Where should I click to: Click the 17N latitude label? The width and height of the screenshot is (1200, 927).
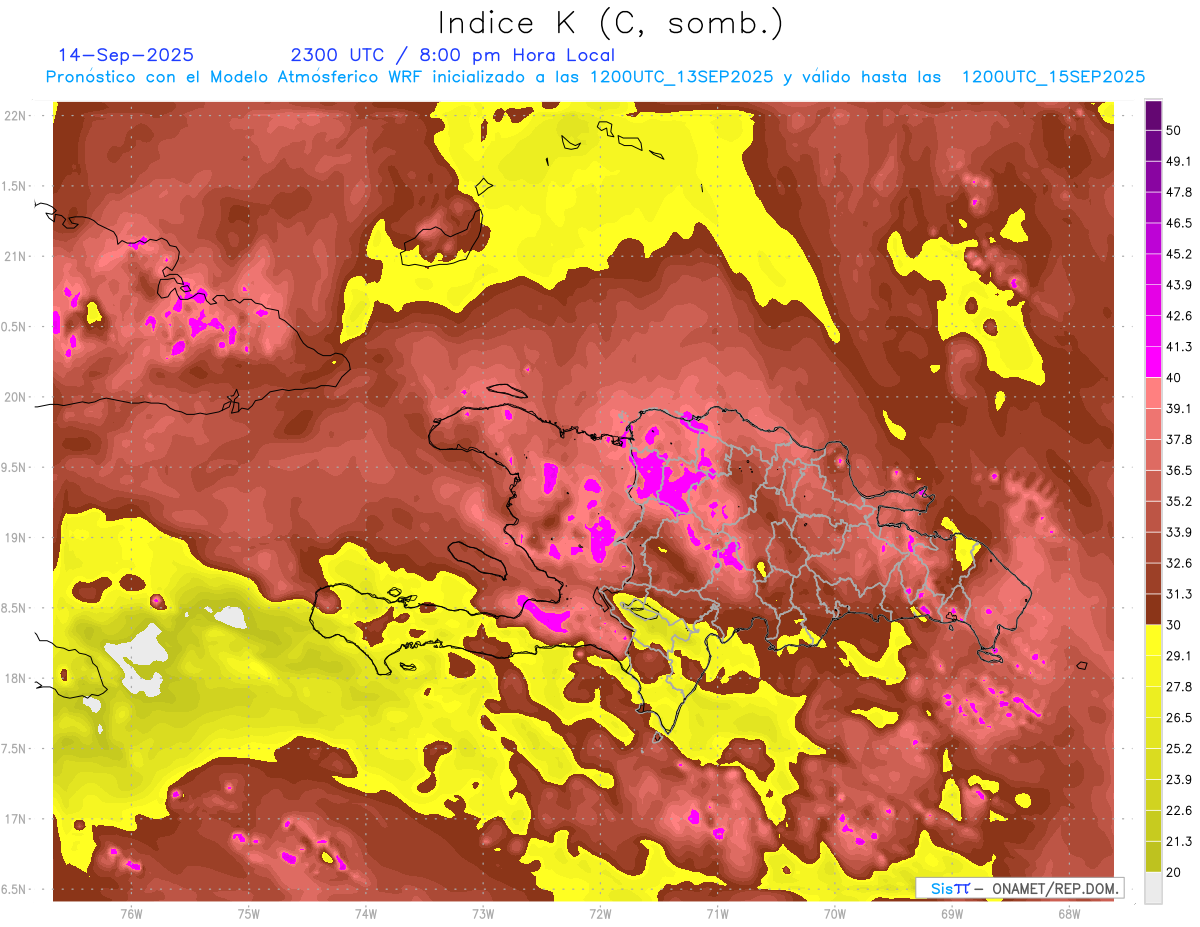click(17, 819)
